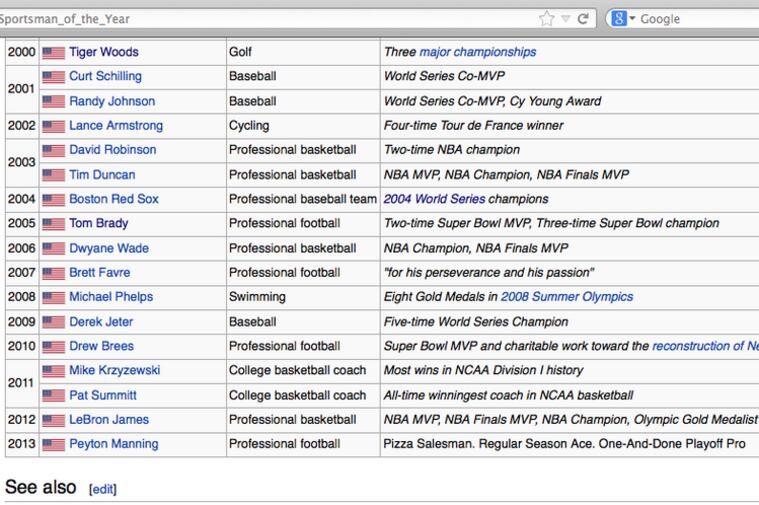Open Mike Krzyzewski link
Image resolution: width=759 pixels, height=505 pixels.
tap(114, 370)
